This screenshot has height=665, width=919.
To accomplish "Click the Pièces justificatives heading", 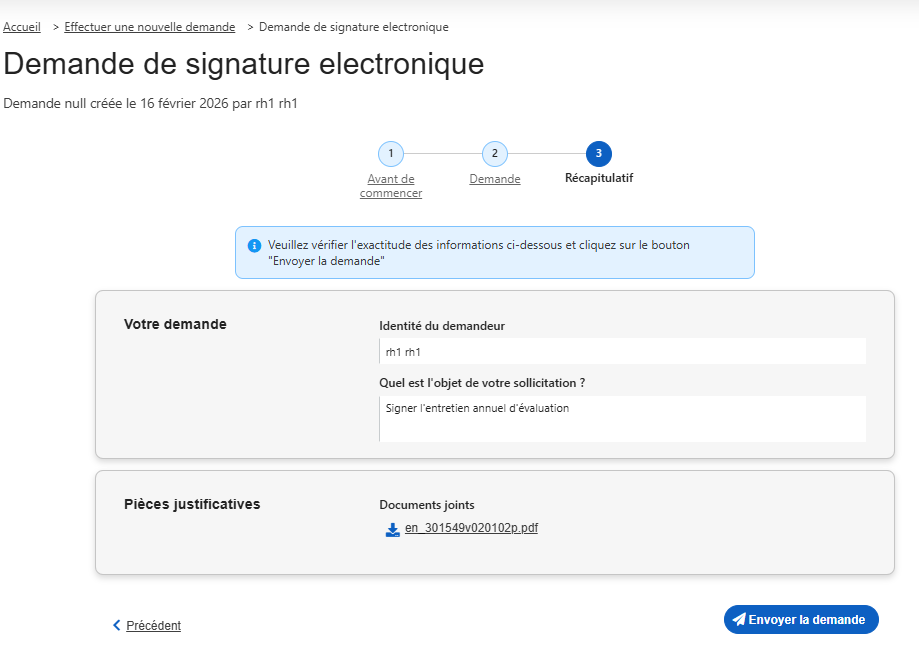I will coord(192,504).
